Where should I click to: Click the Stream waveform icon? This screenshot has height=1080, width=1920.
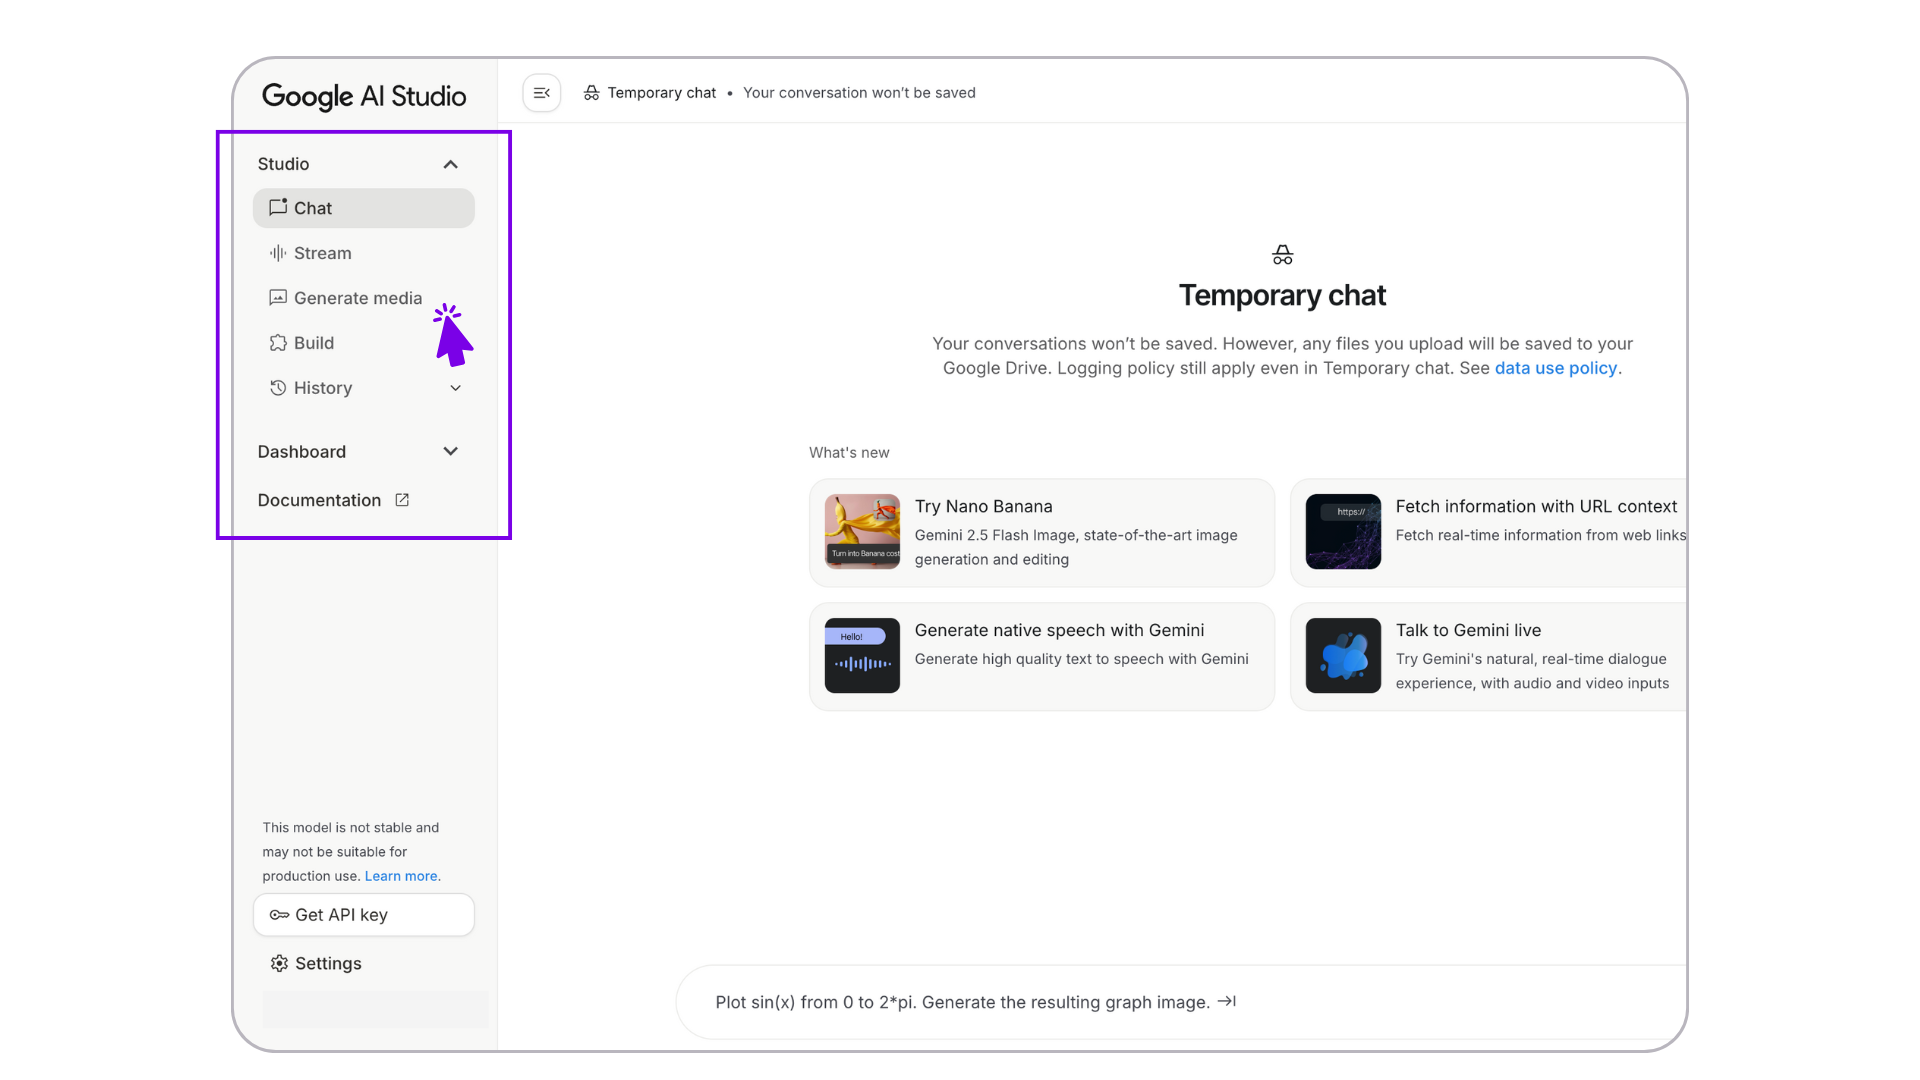(278, 253)
